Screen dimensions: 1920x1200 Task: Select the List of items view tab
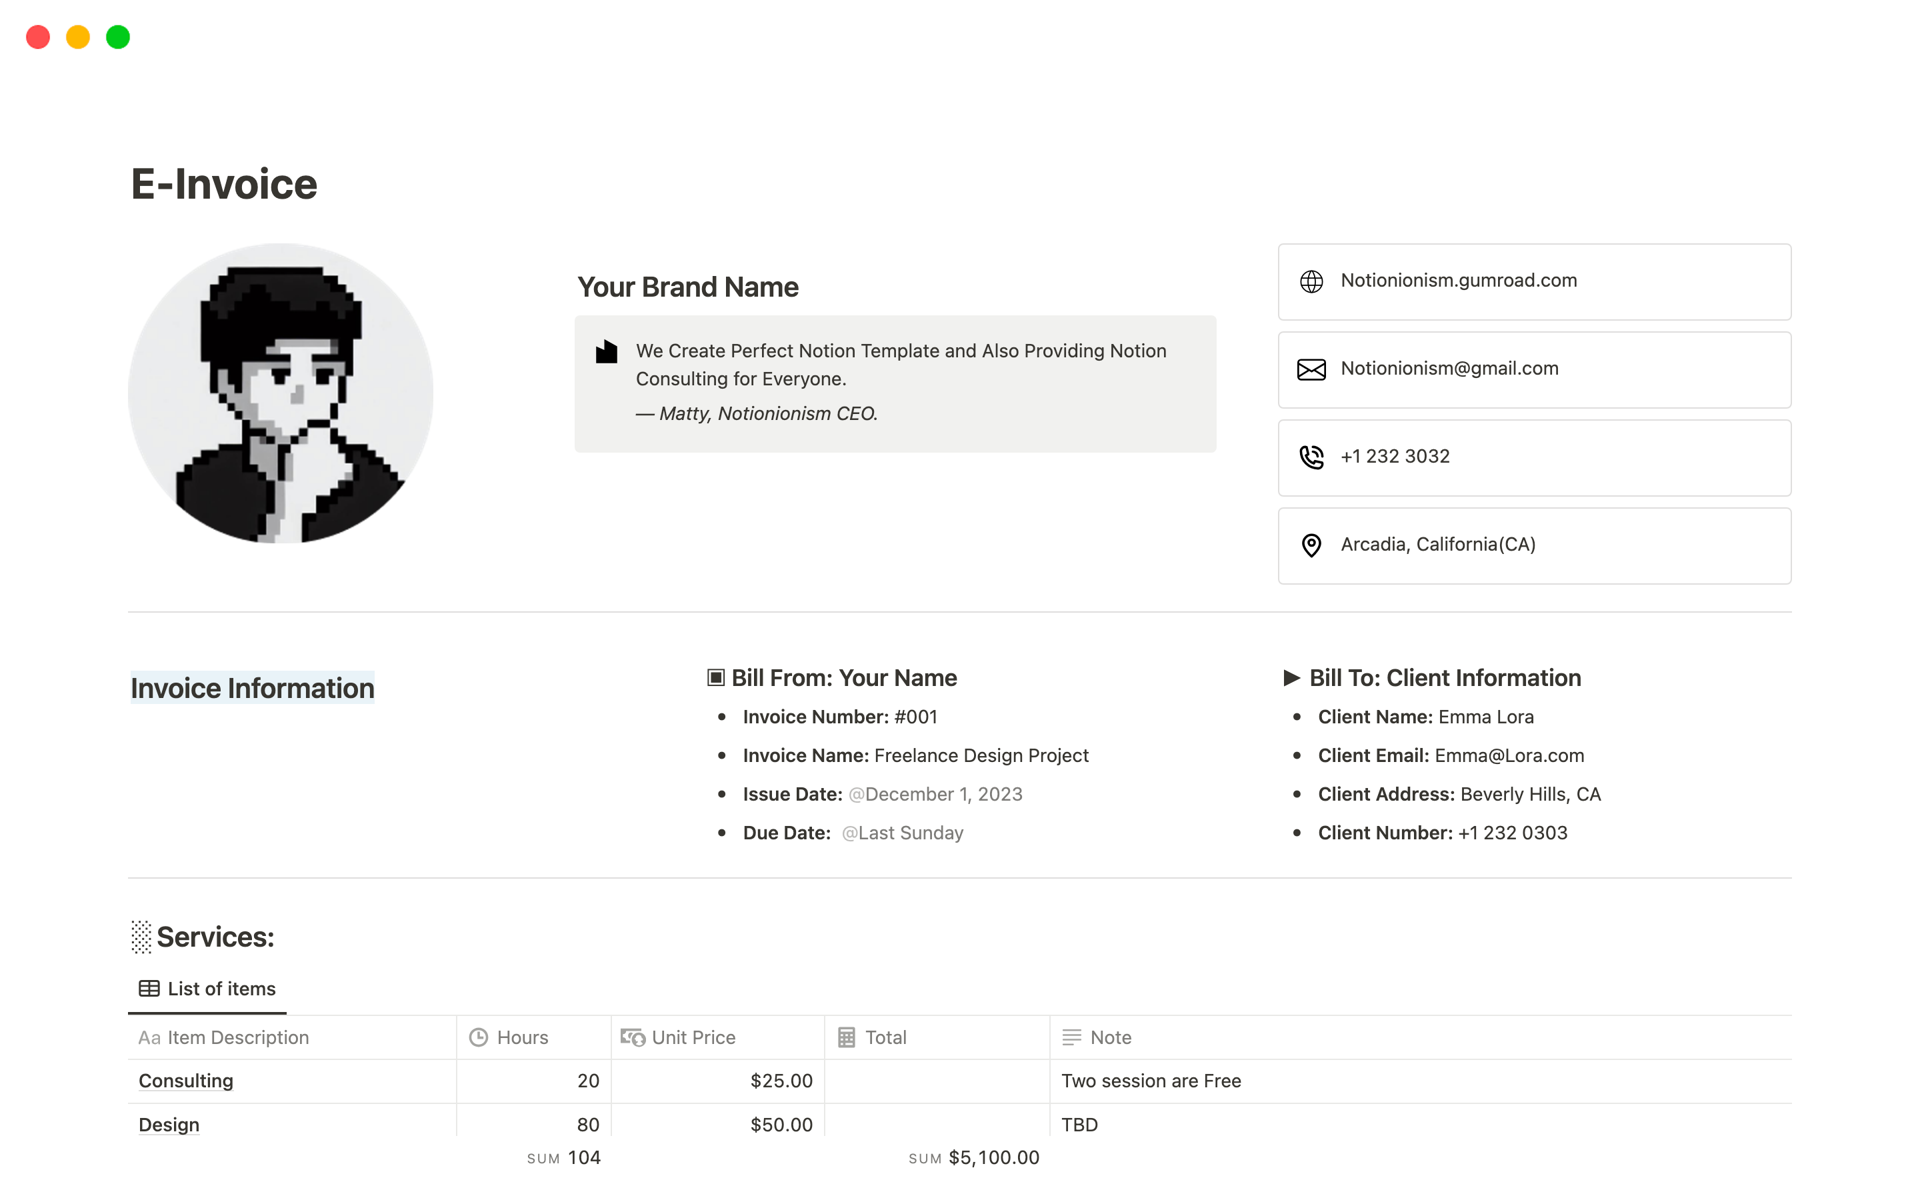point(208,989)
